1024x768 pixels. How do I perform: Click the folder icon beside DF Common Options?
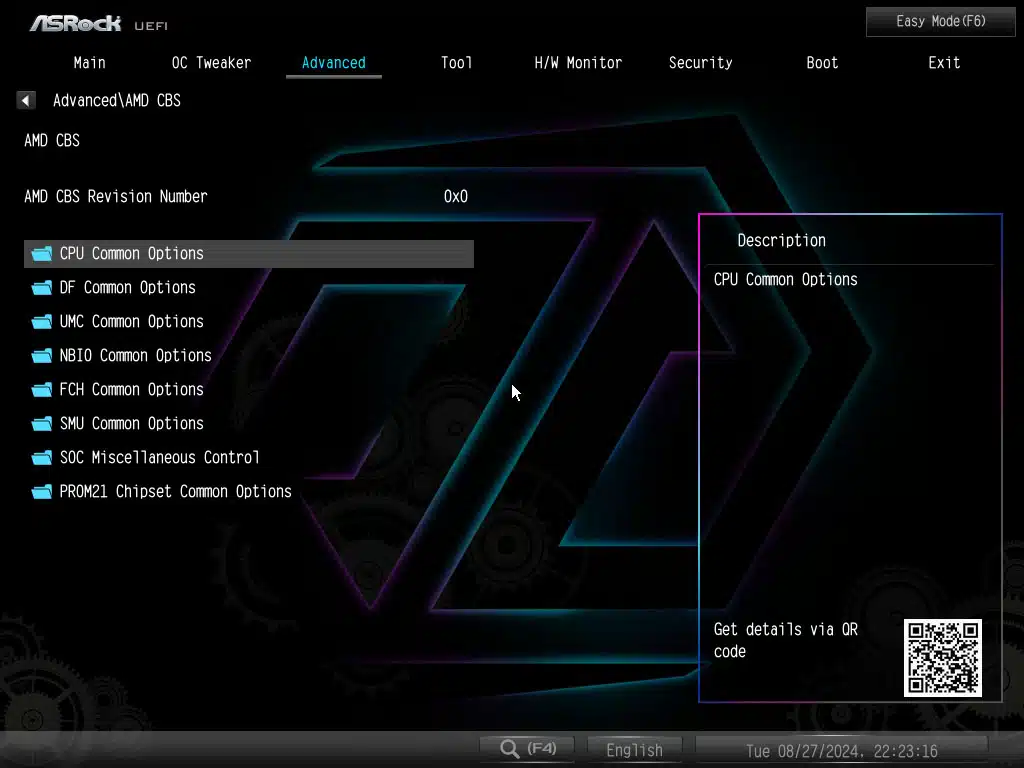(x=41, y=288)
